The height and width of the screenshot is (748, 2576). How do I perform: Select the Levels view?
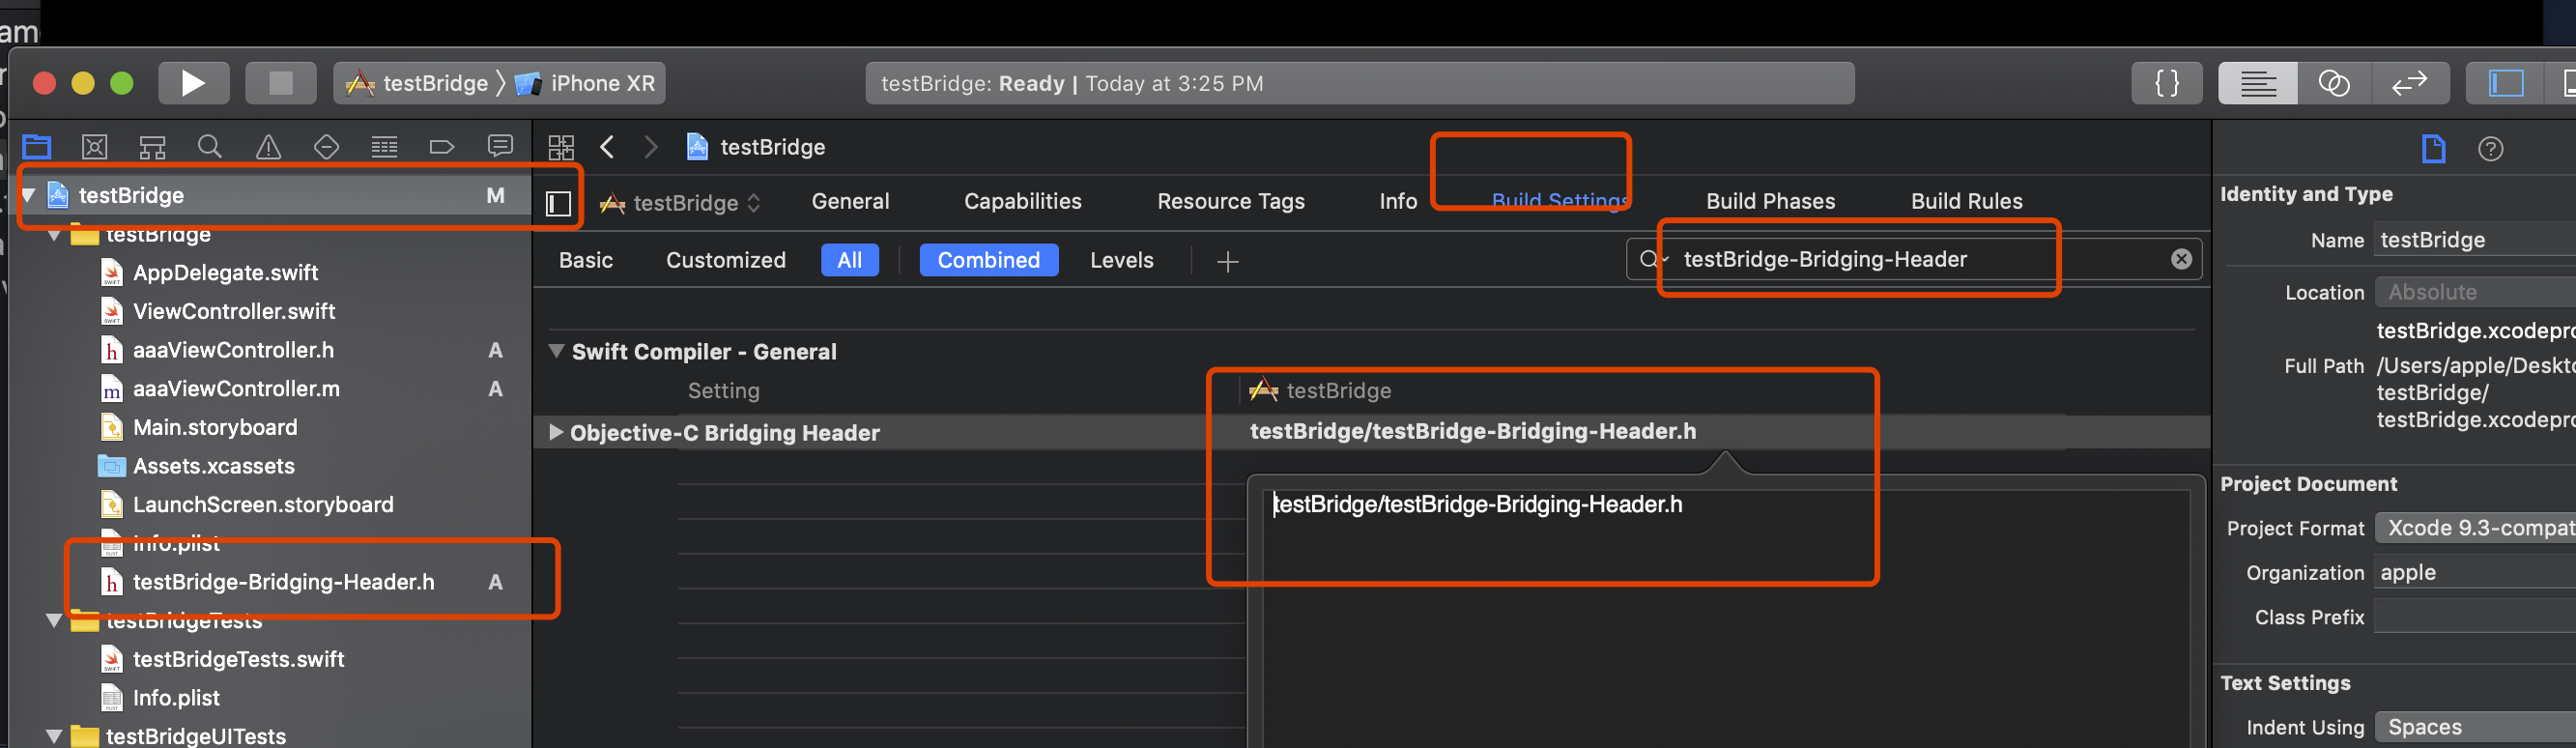coord(1121,260)
